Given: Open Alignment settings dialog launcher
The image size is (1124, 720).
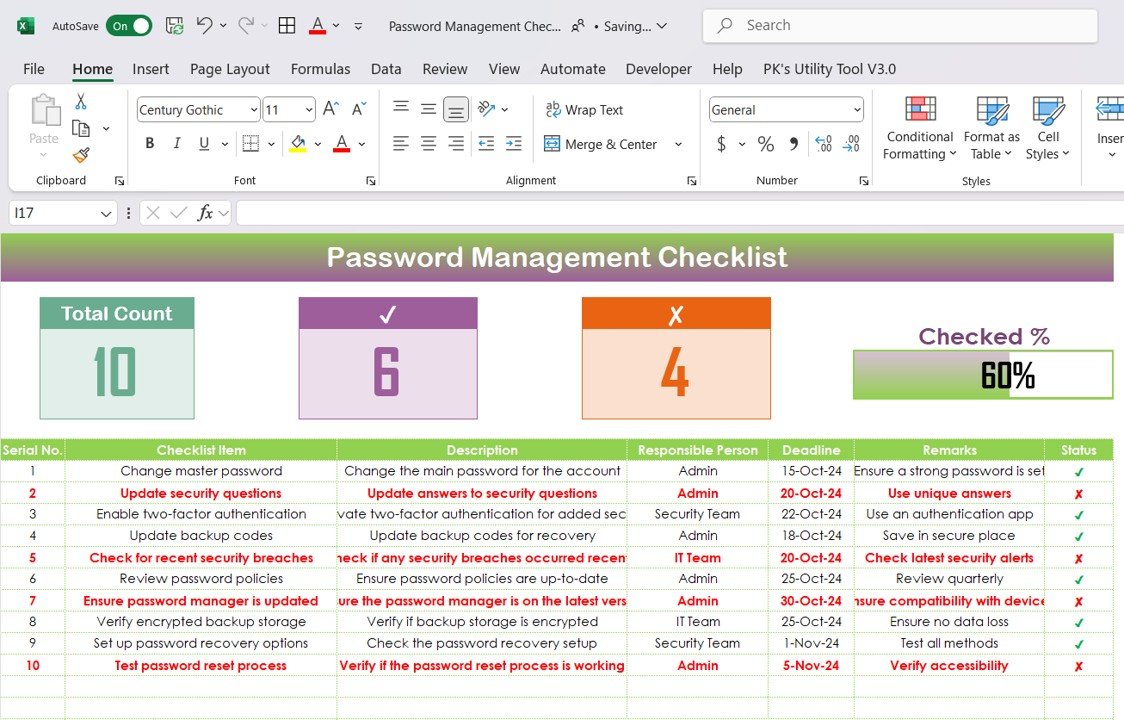Looking at the screenshot, I should click(692, 181).
